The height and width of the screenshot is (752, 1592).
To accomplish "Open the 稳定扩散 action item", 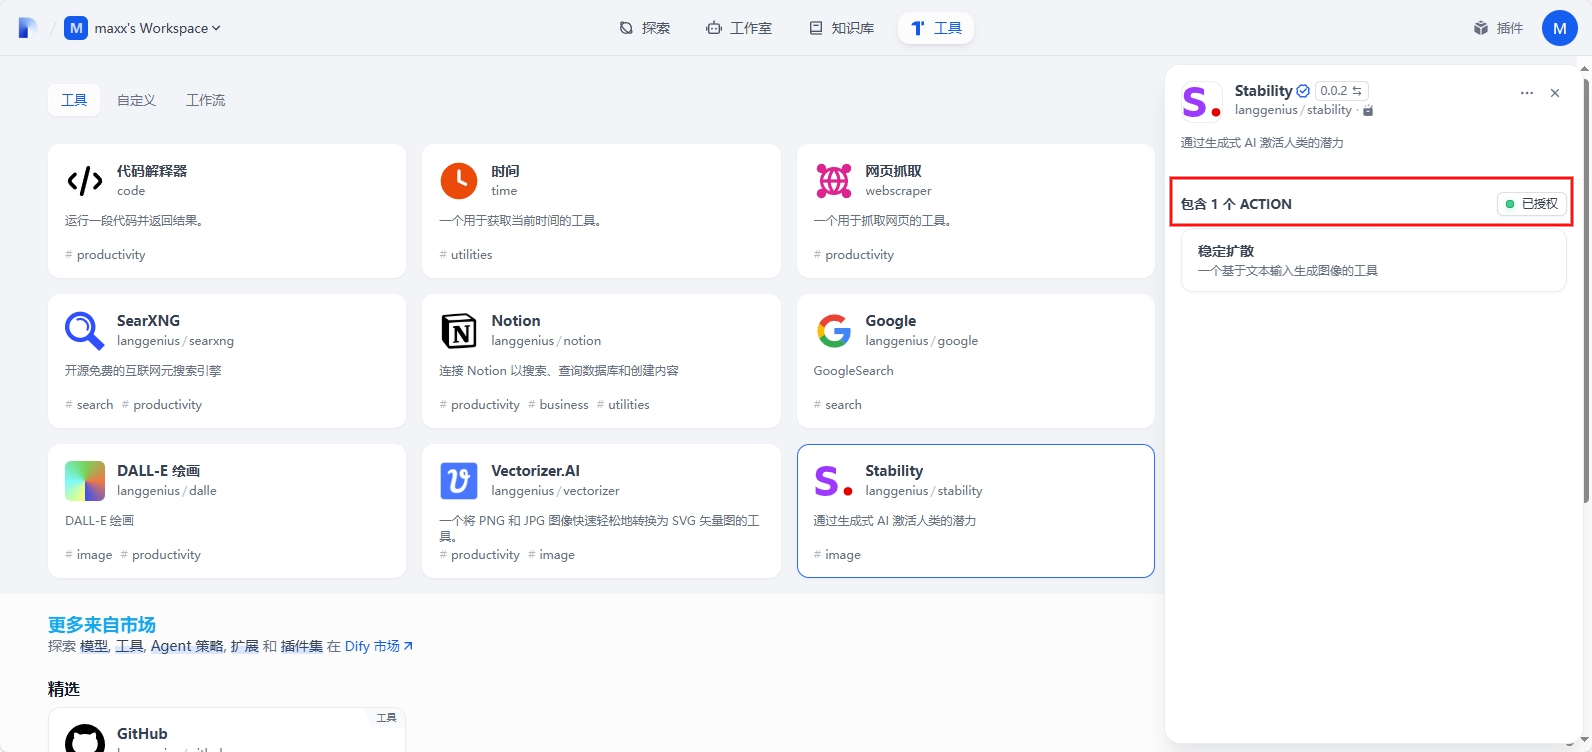I will (1373, 261).
